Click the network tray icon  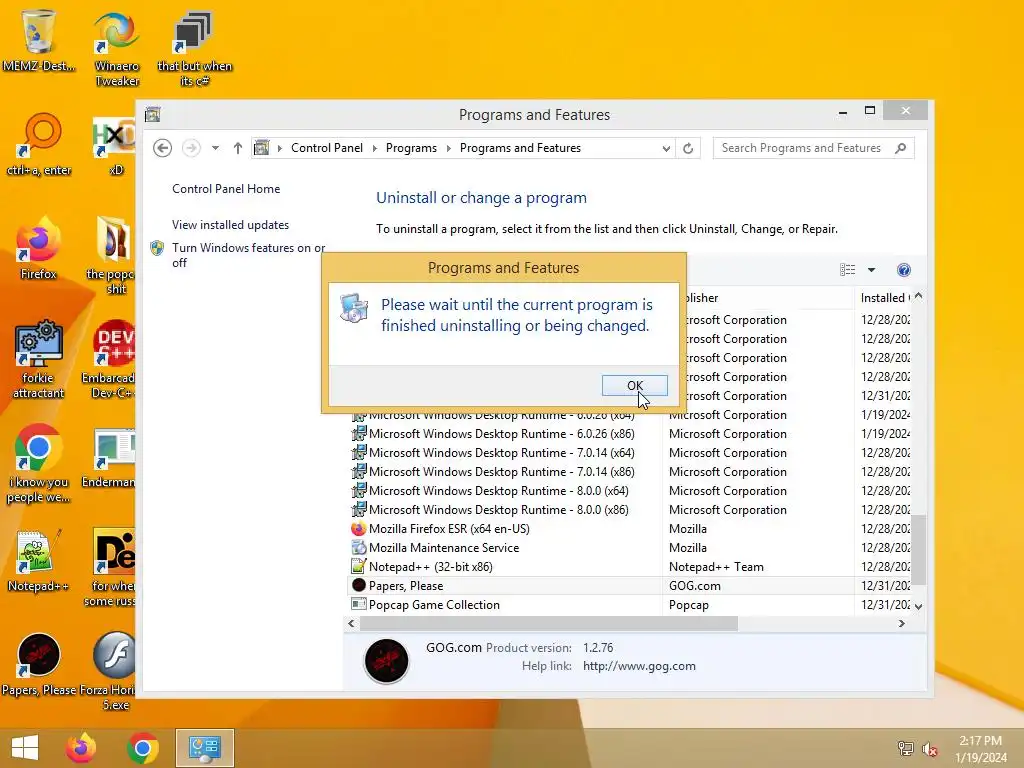pyautogui.click(x=905, y=748)
